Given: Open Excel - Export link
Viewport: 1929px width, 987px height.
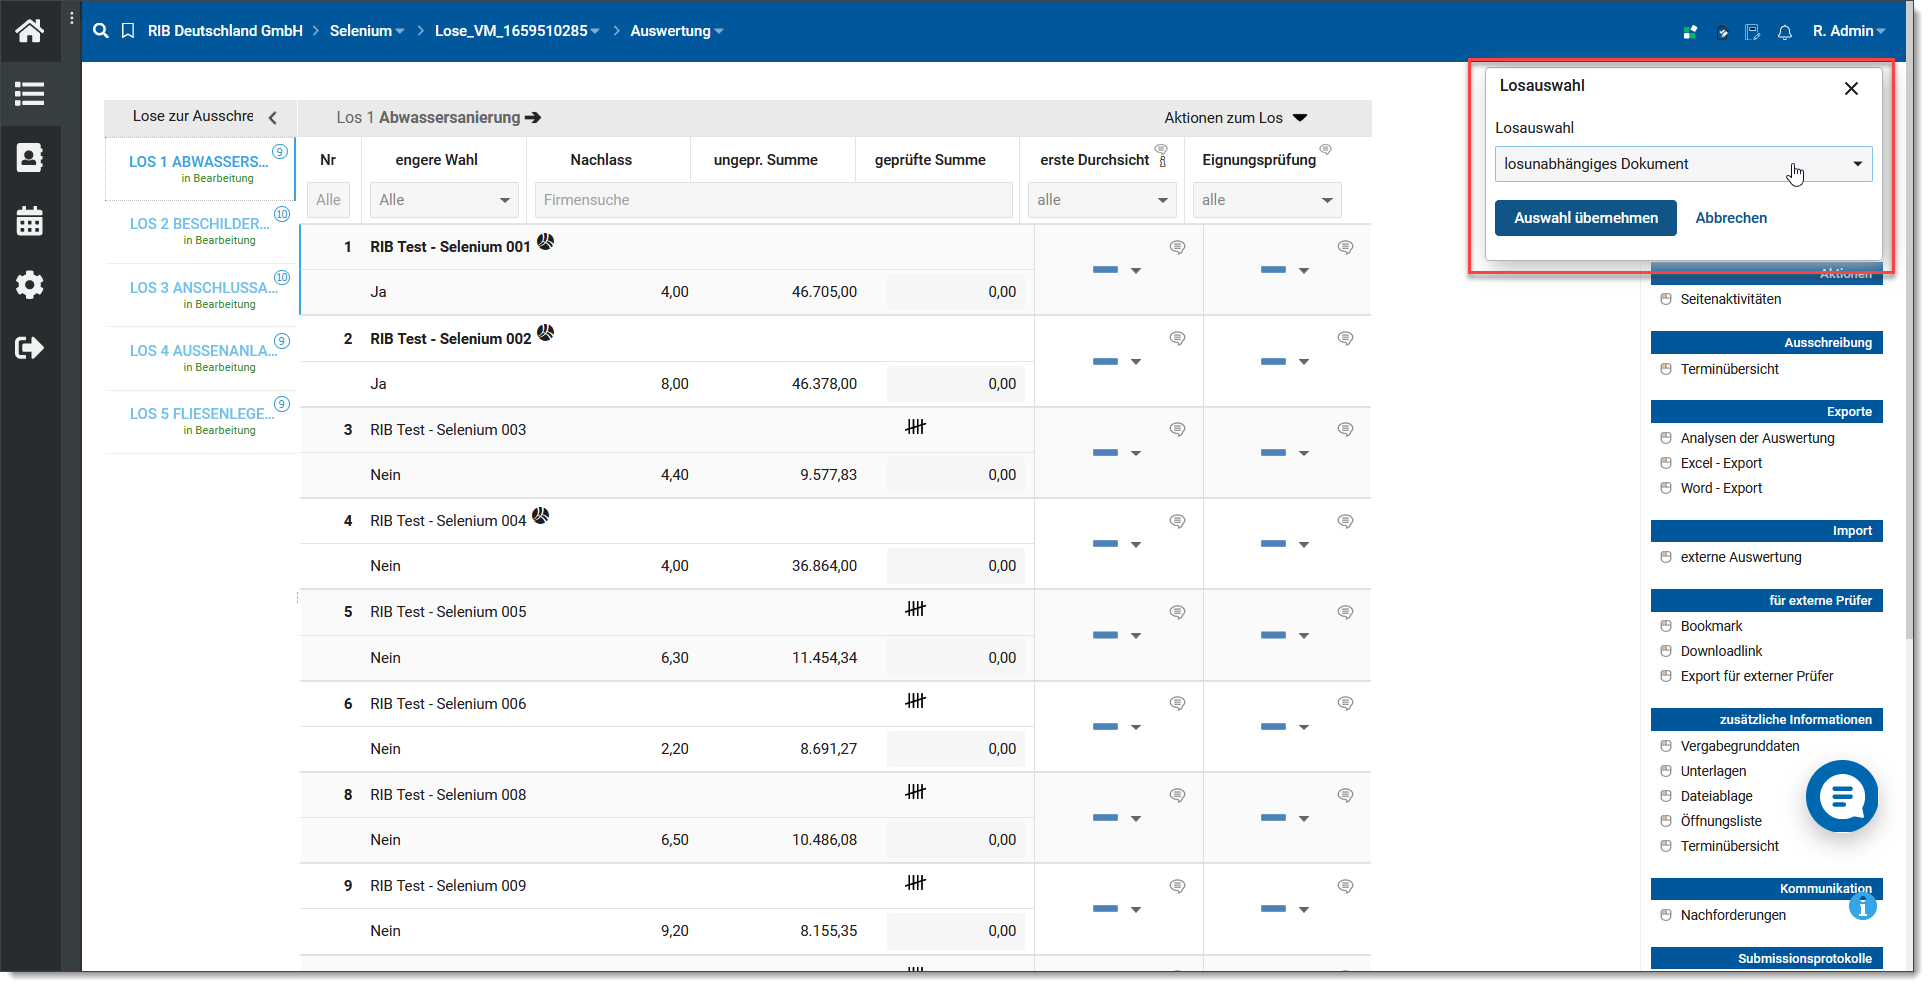Looking at the screenshot, I should coord(1721,463).
